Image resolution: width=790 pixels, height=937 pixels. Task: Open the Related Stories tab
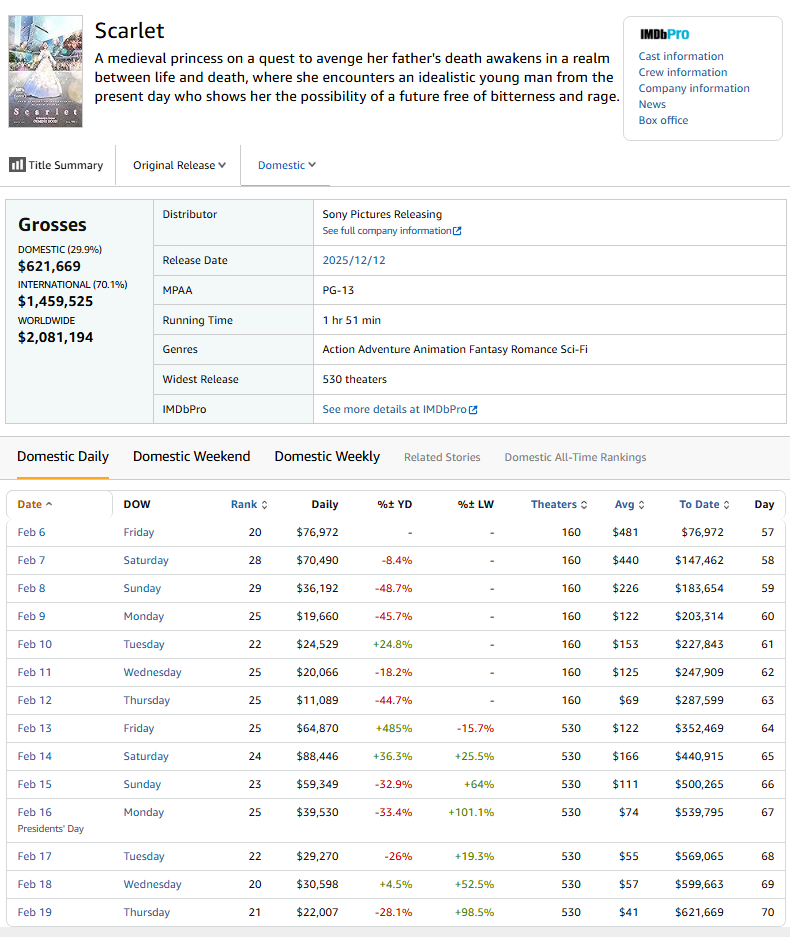pos(442,457)
